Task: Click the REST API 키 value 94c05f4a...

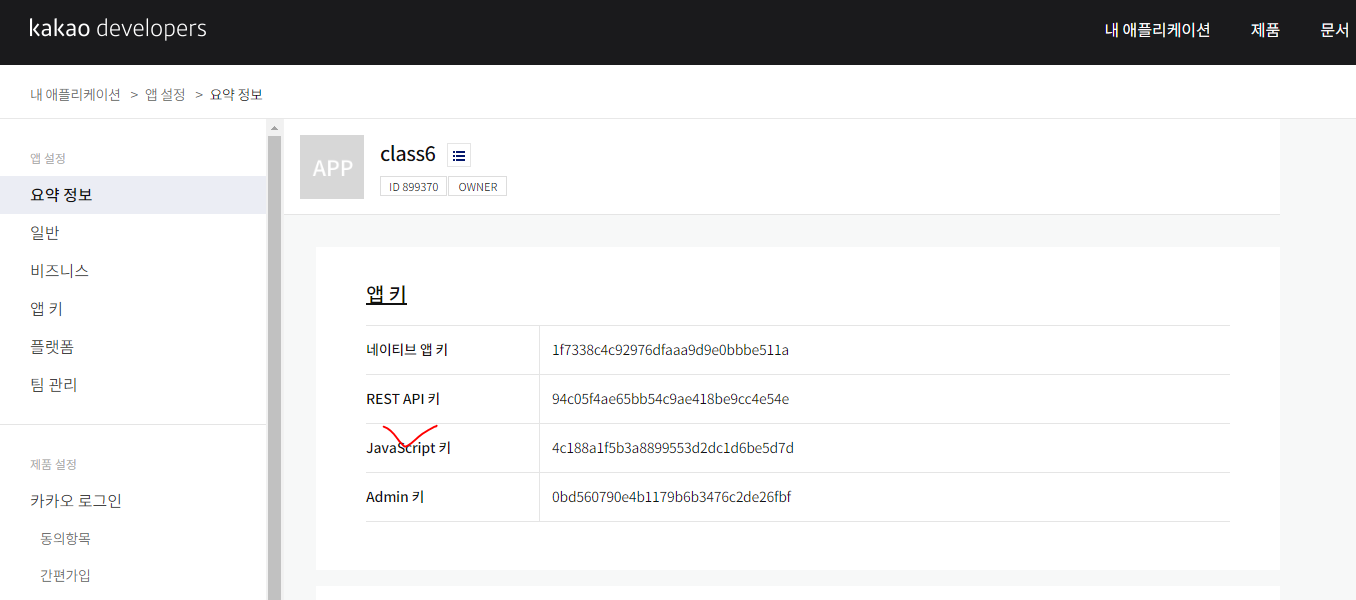Action: tap(670, 399)
